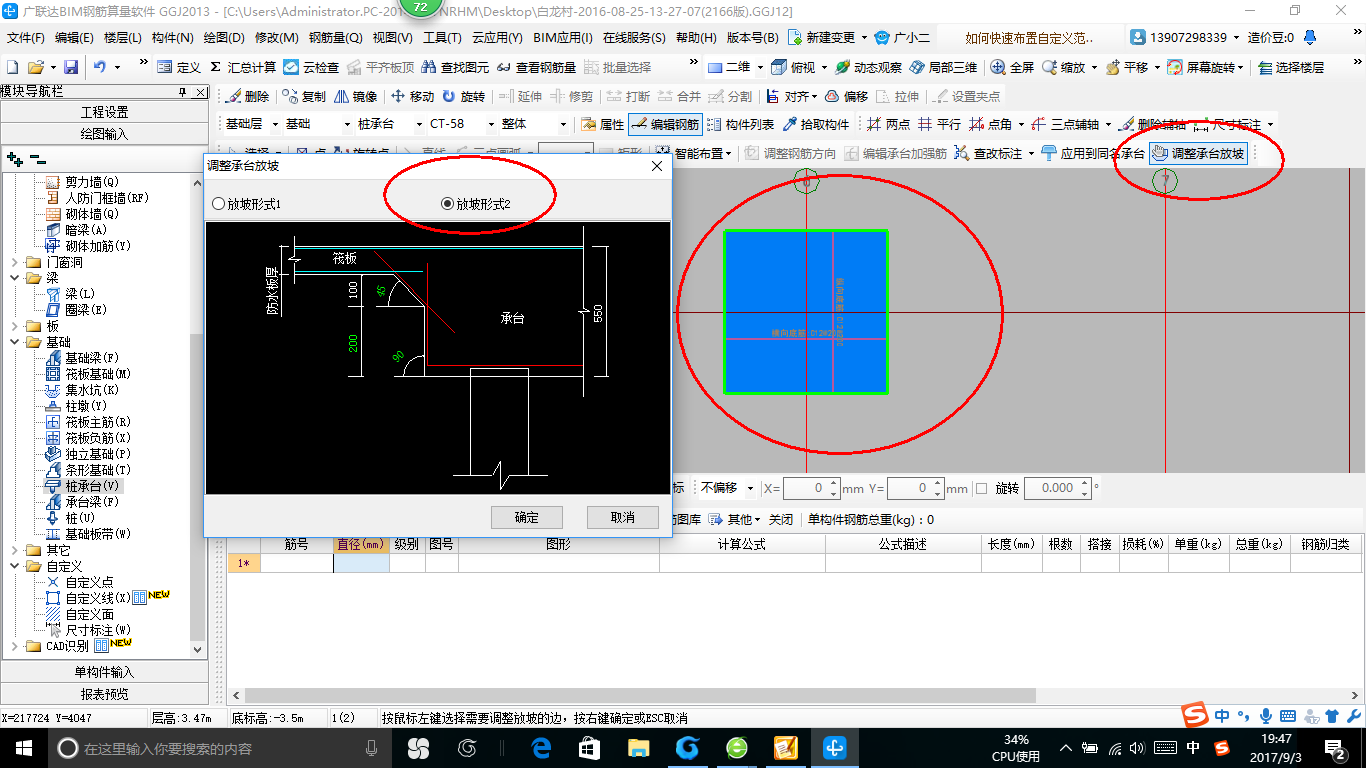Select 两点 two-point axis tool
The height and width of the screenshot is (768, 1366).
coord(889,125)
